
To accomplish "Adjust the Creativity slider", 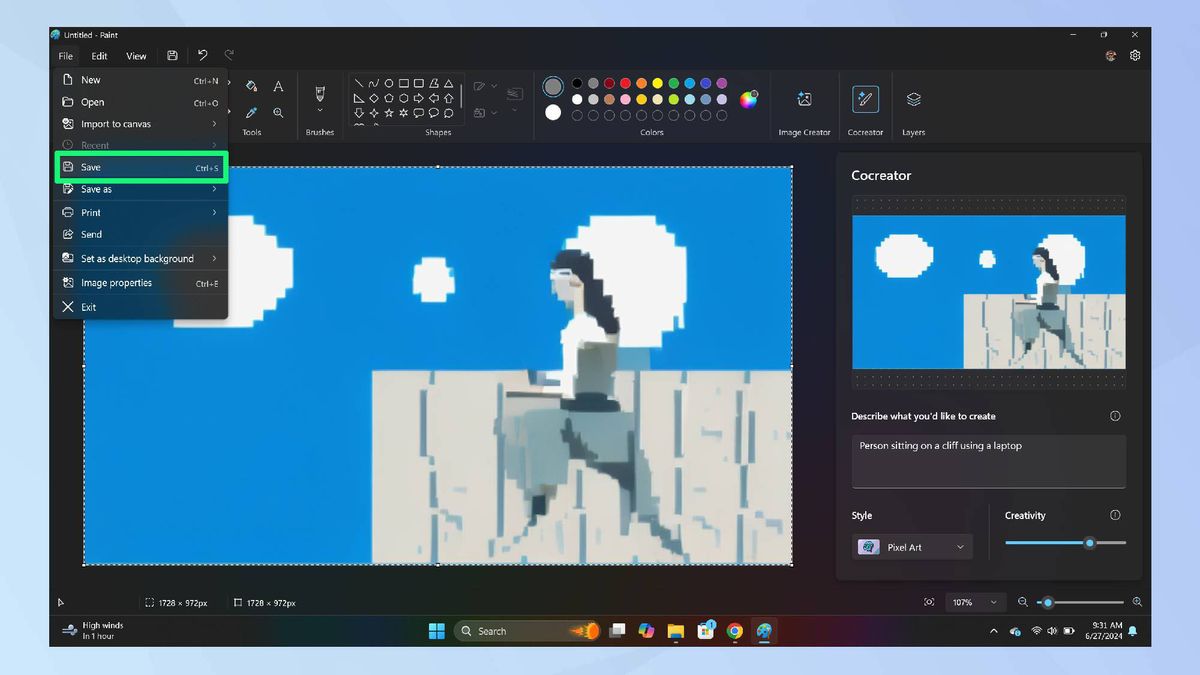I will tap(1089, 543).
